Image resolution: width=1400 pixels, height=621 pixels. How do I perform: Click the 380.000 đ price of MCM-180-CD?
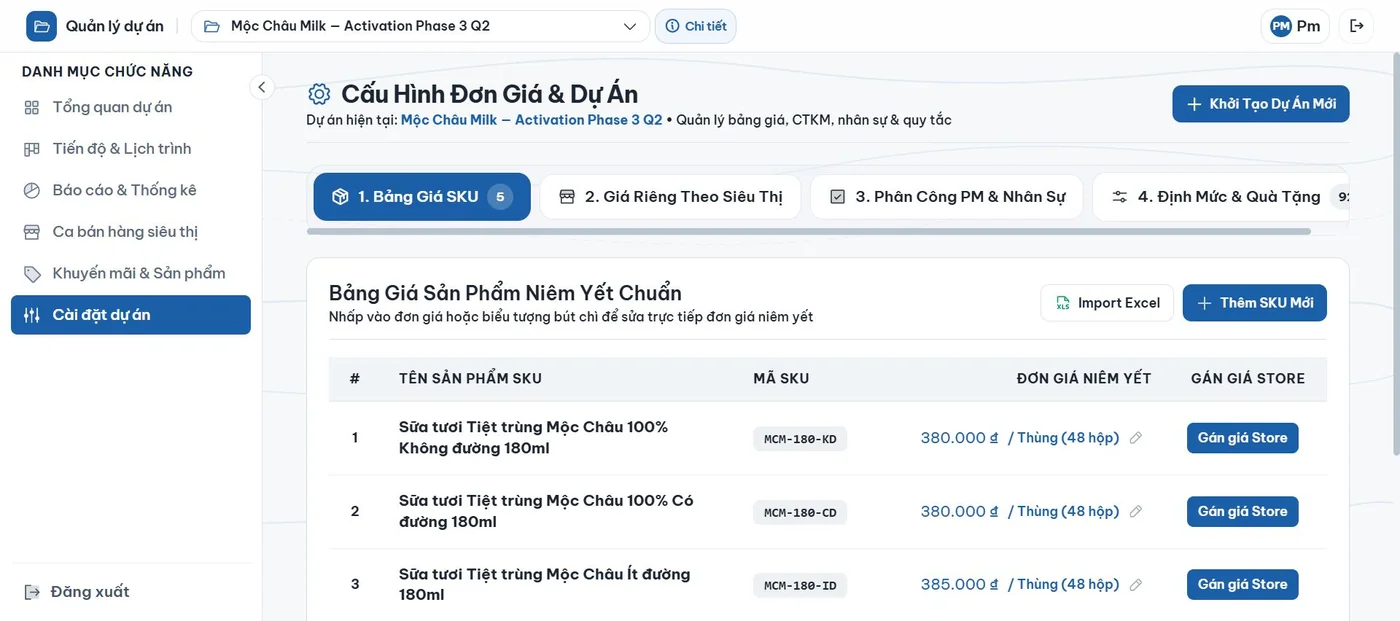coord(960,512)
